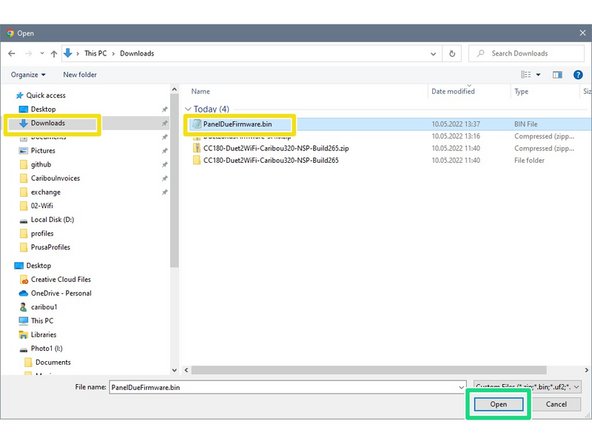This screenshot has width=592, height=444.
Task: Open Documents folder under Photo1 drive
Action: tap(53, 362)
